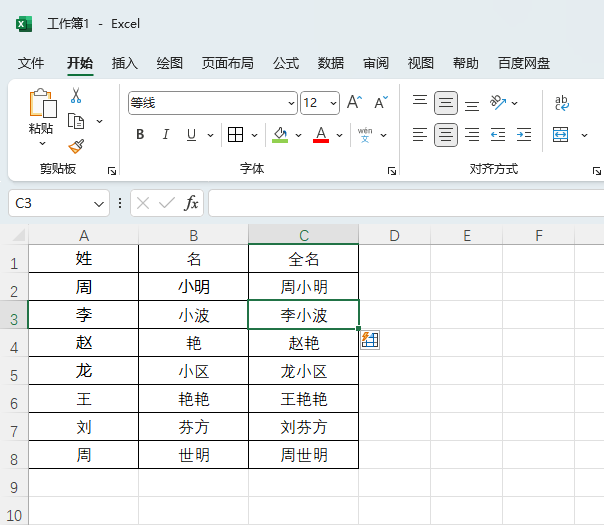
Task: Open Insert Function with the fx icon
Action: click(x=191, y=203)
